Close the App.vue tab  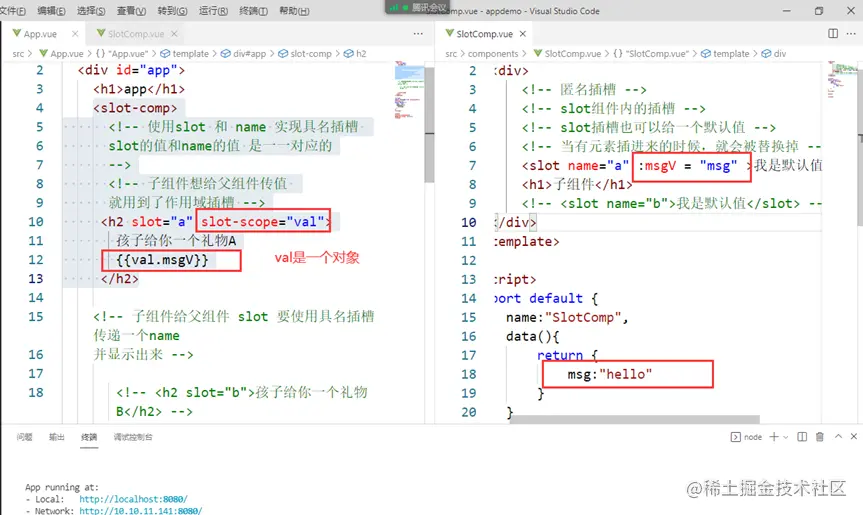coord(75,34)
